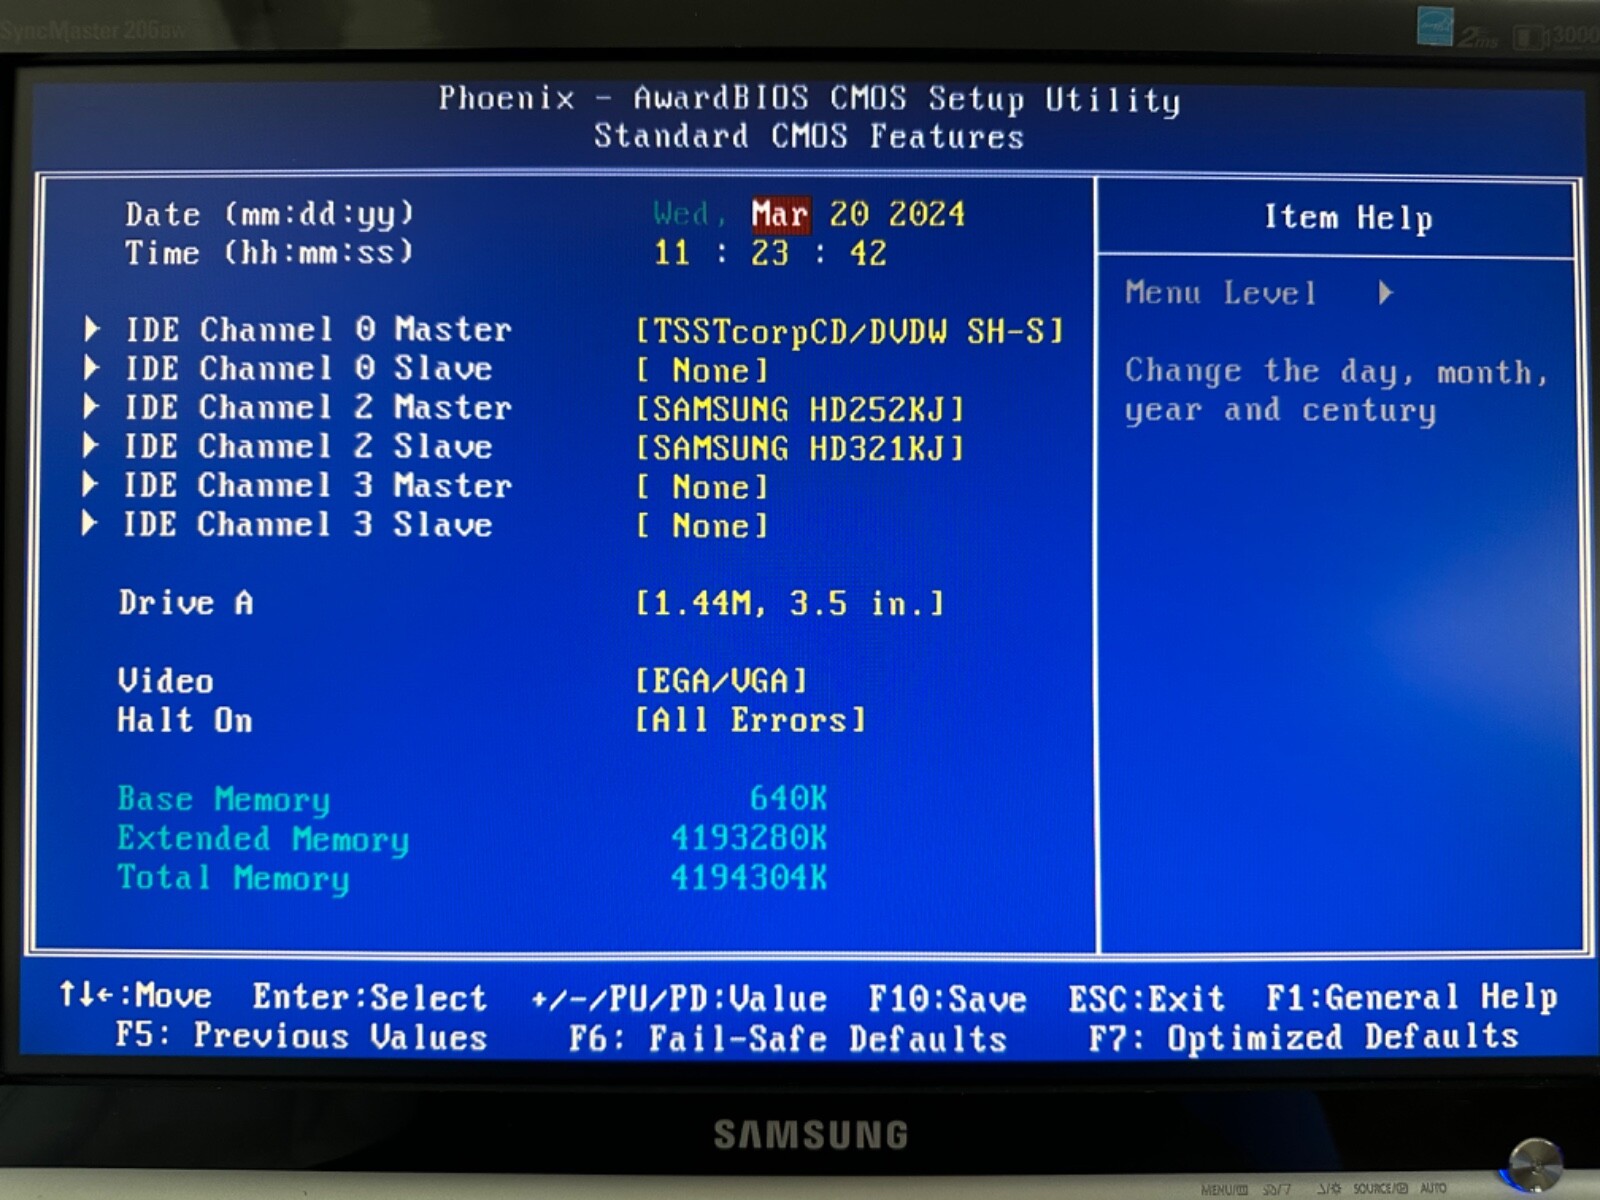The height and width of the screenshot is (1200, 1600).
Task: Click the F7: Optimized Defaults hint
Action: point(1304,1037)
